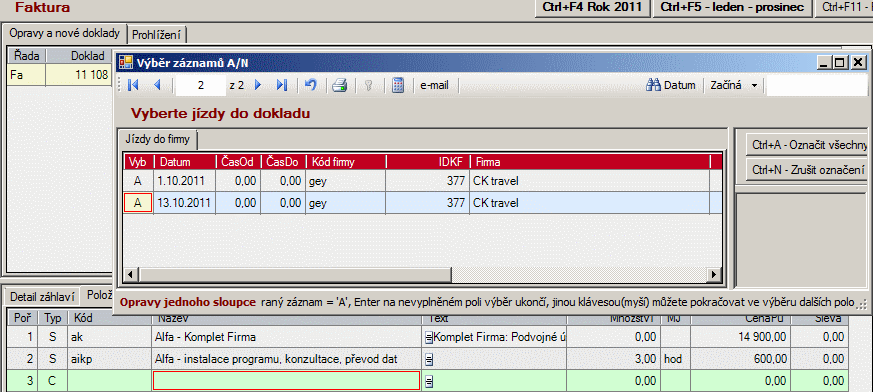Screen dimensions: 873x392
Task: Toggle Vyb cell A for 1.10.2011
Action: click(138, 181)
